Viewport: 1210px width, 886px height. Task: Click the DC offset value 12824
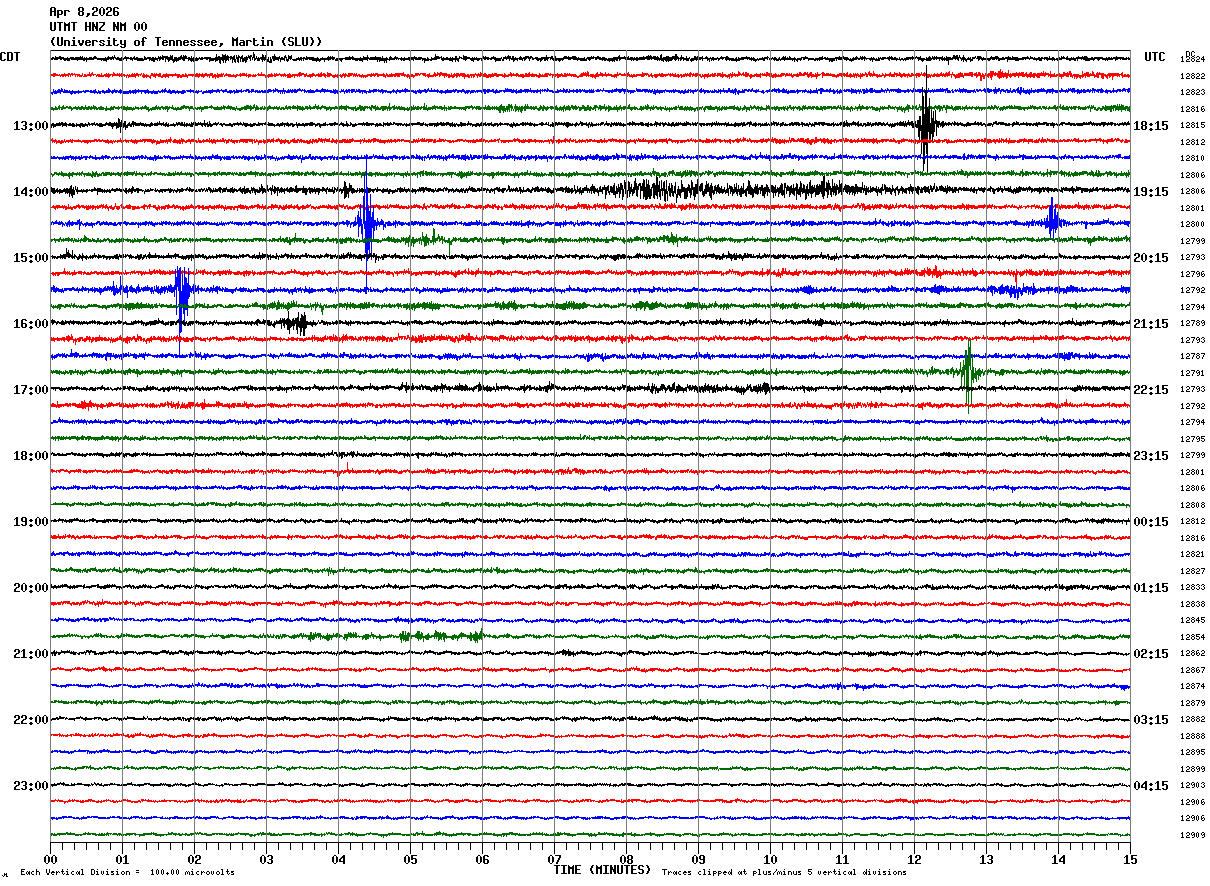coord(1192,60)
